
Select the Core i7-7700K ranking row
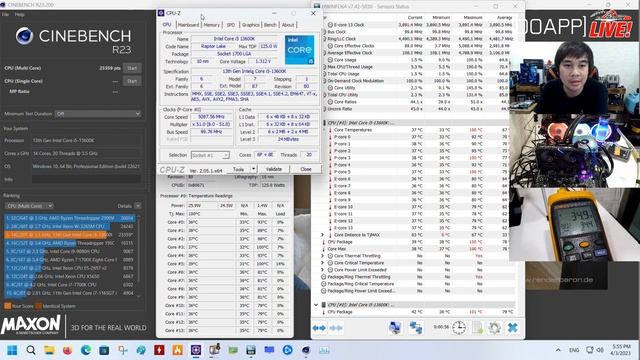point(69,284)
